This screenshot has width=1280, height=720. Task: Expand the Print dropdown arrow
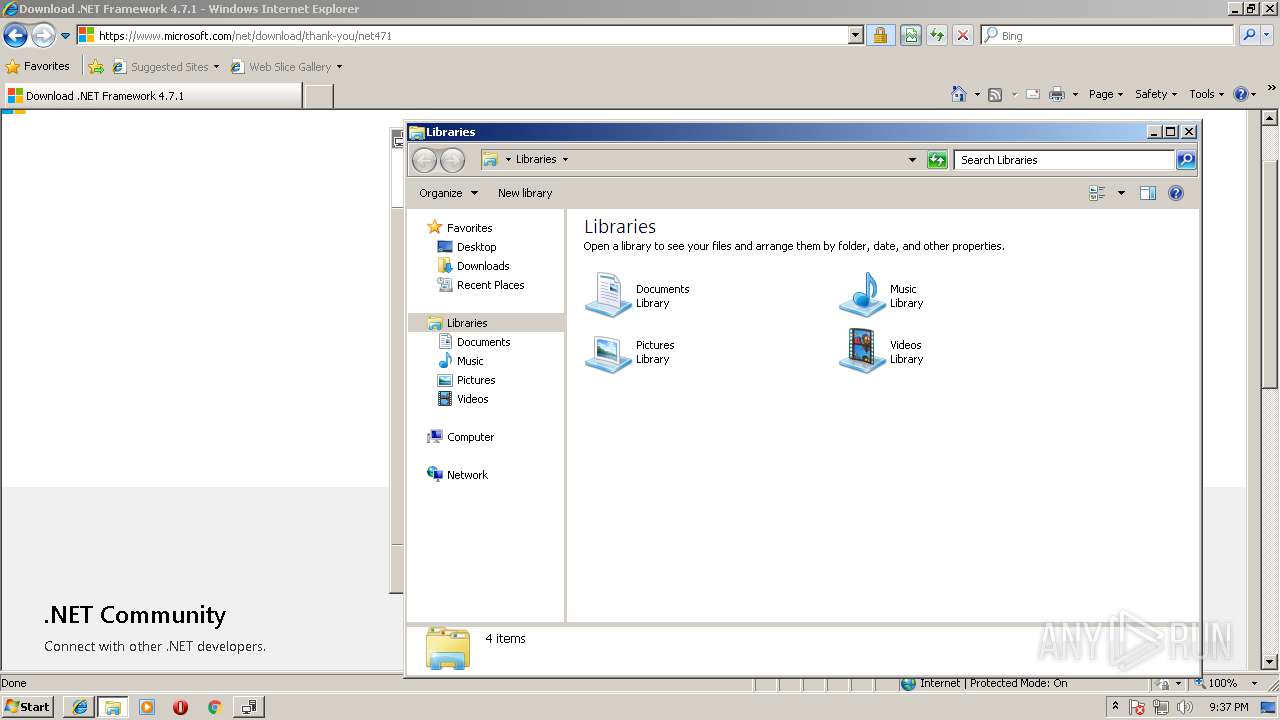[x=1075, y=94]
